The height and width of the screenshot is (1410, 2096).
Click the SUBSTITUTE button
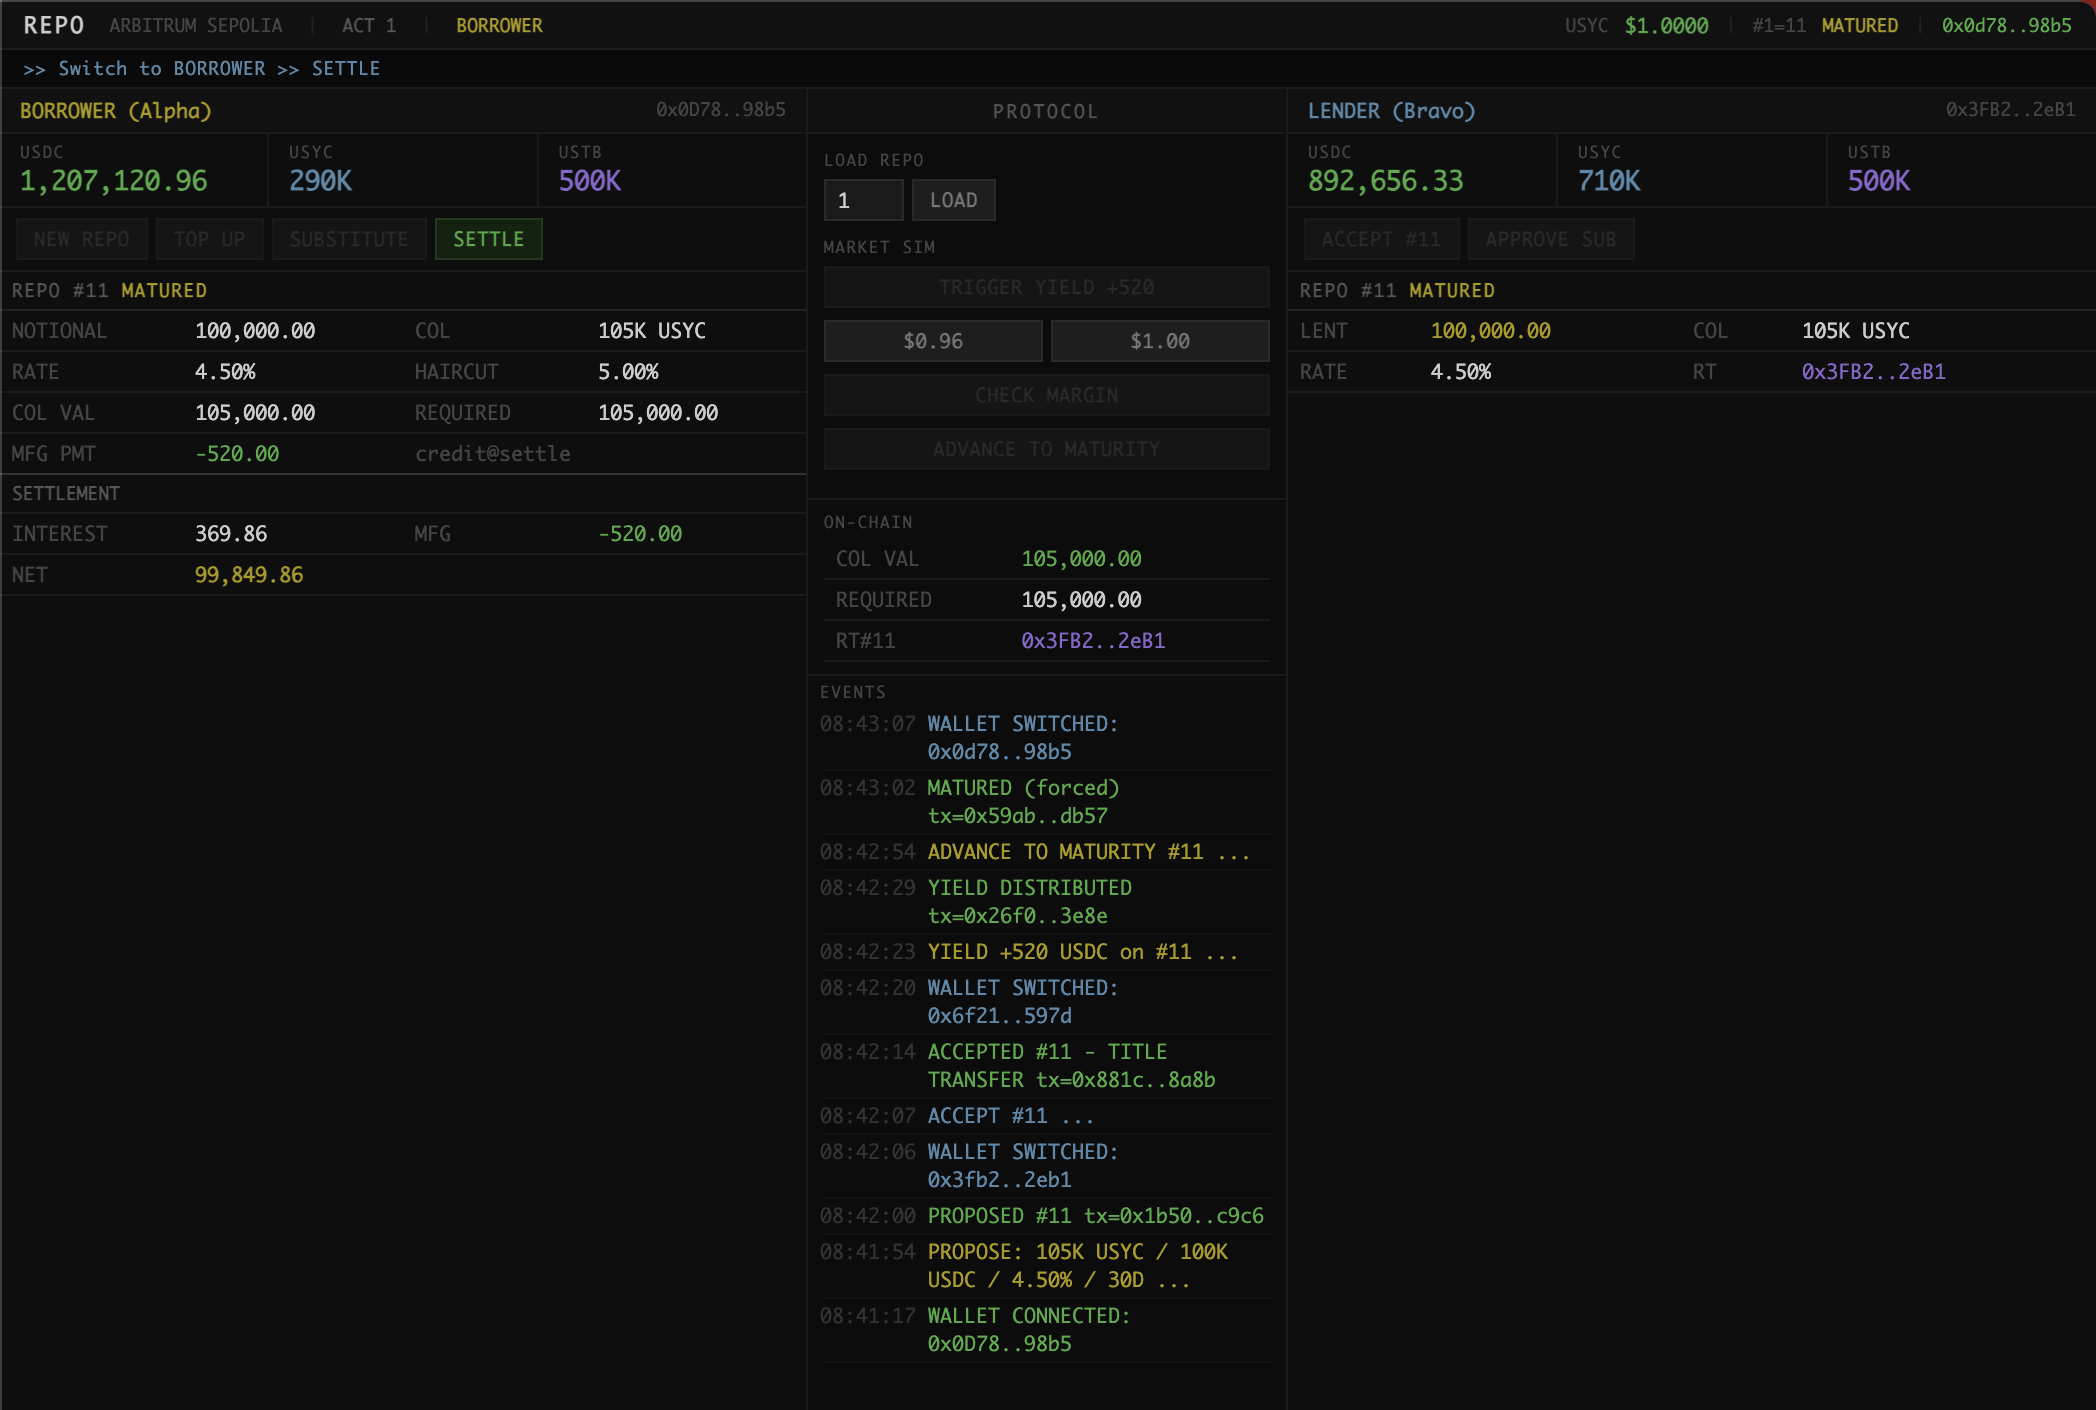coord(349,239)
